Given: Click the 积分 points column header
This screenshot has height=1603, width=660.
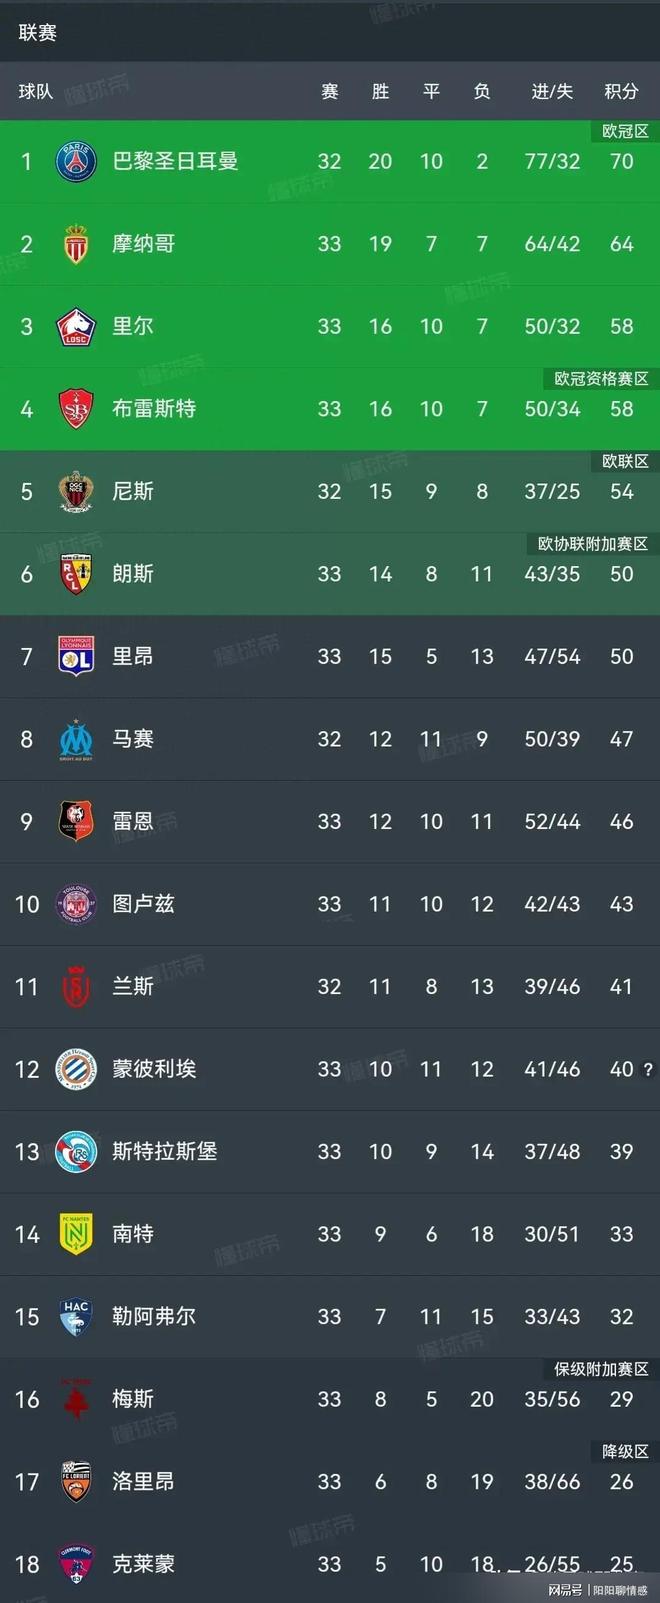Looking at the screenshot, I should [621, 91].
